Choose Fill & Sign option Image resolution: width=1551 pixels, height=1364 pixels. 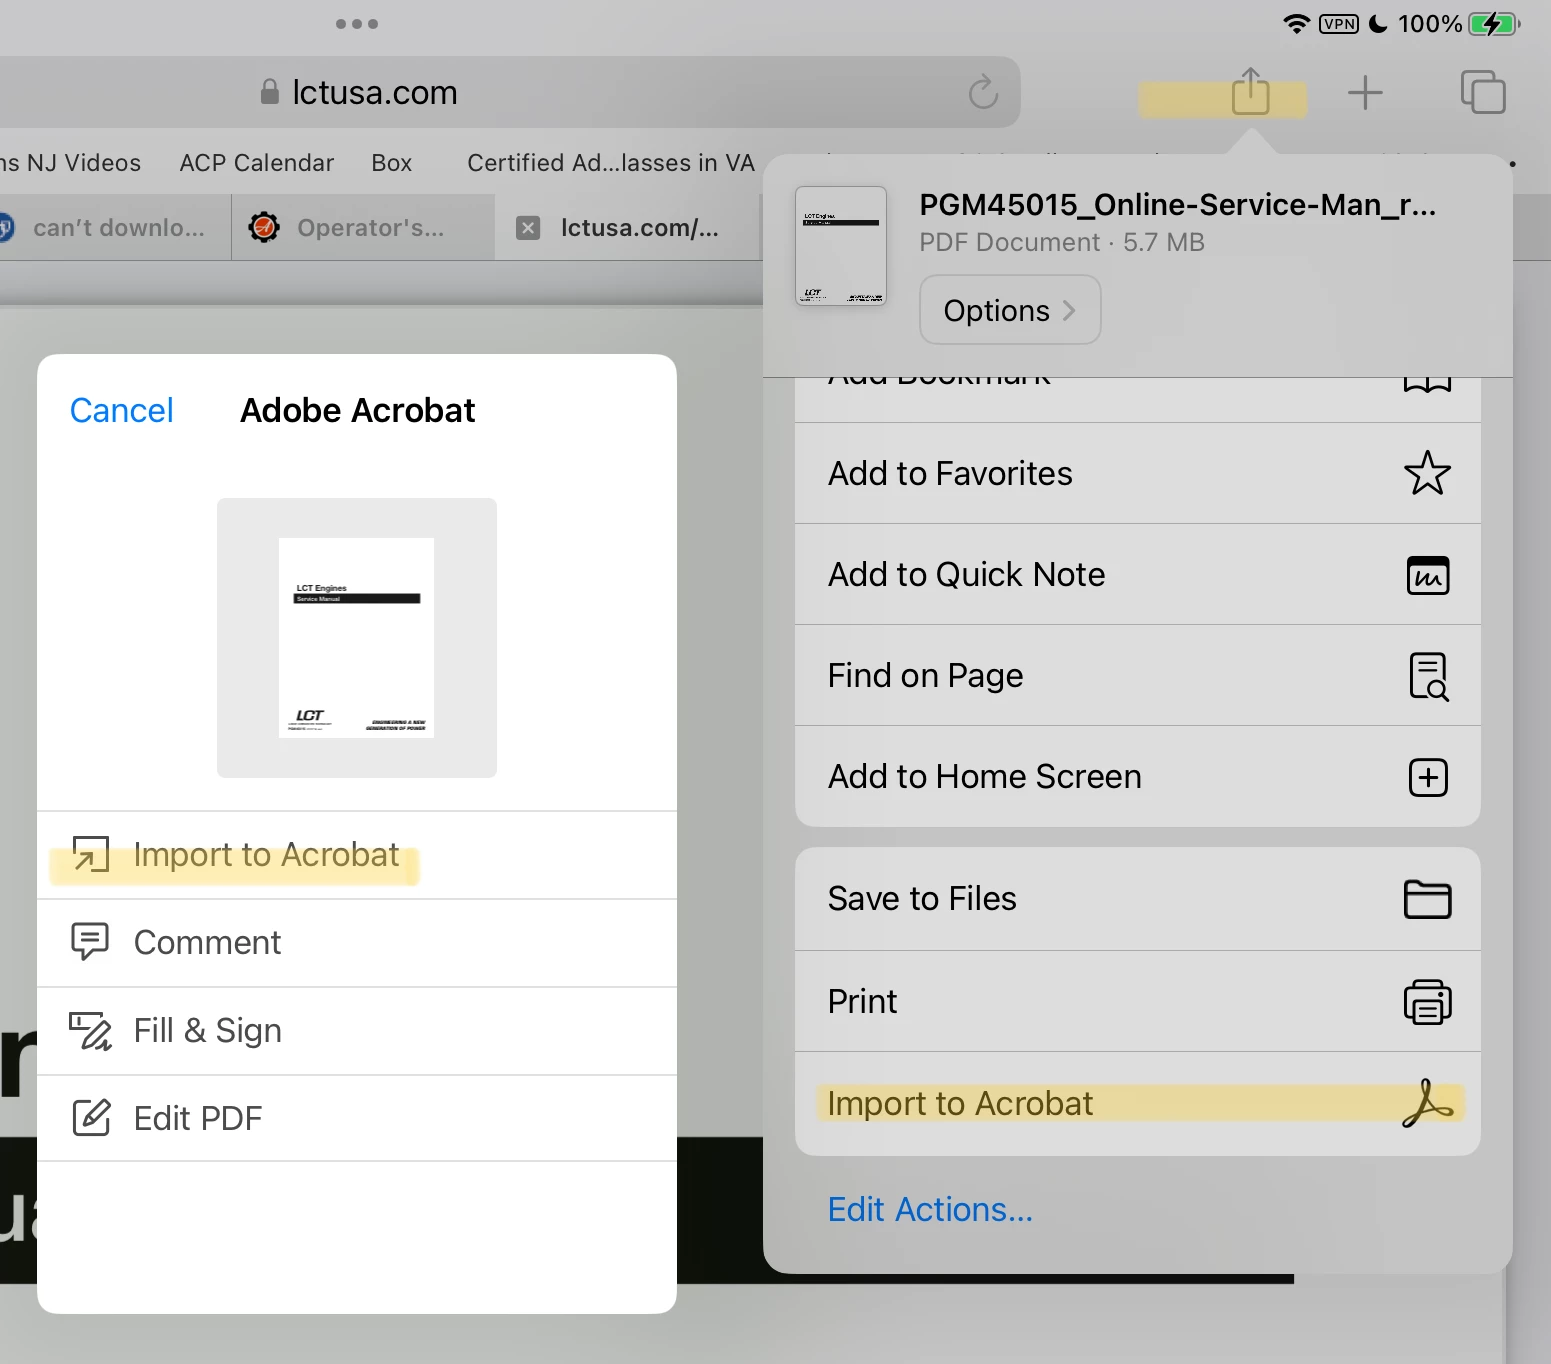[x=357, y=1031]
